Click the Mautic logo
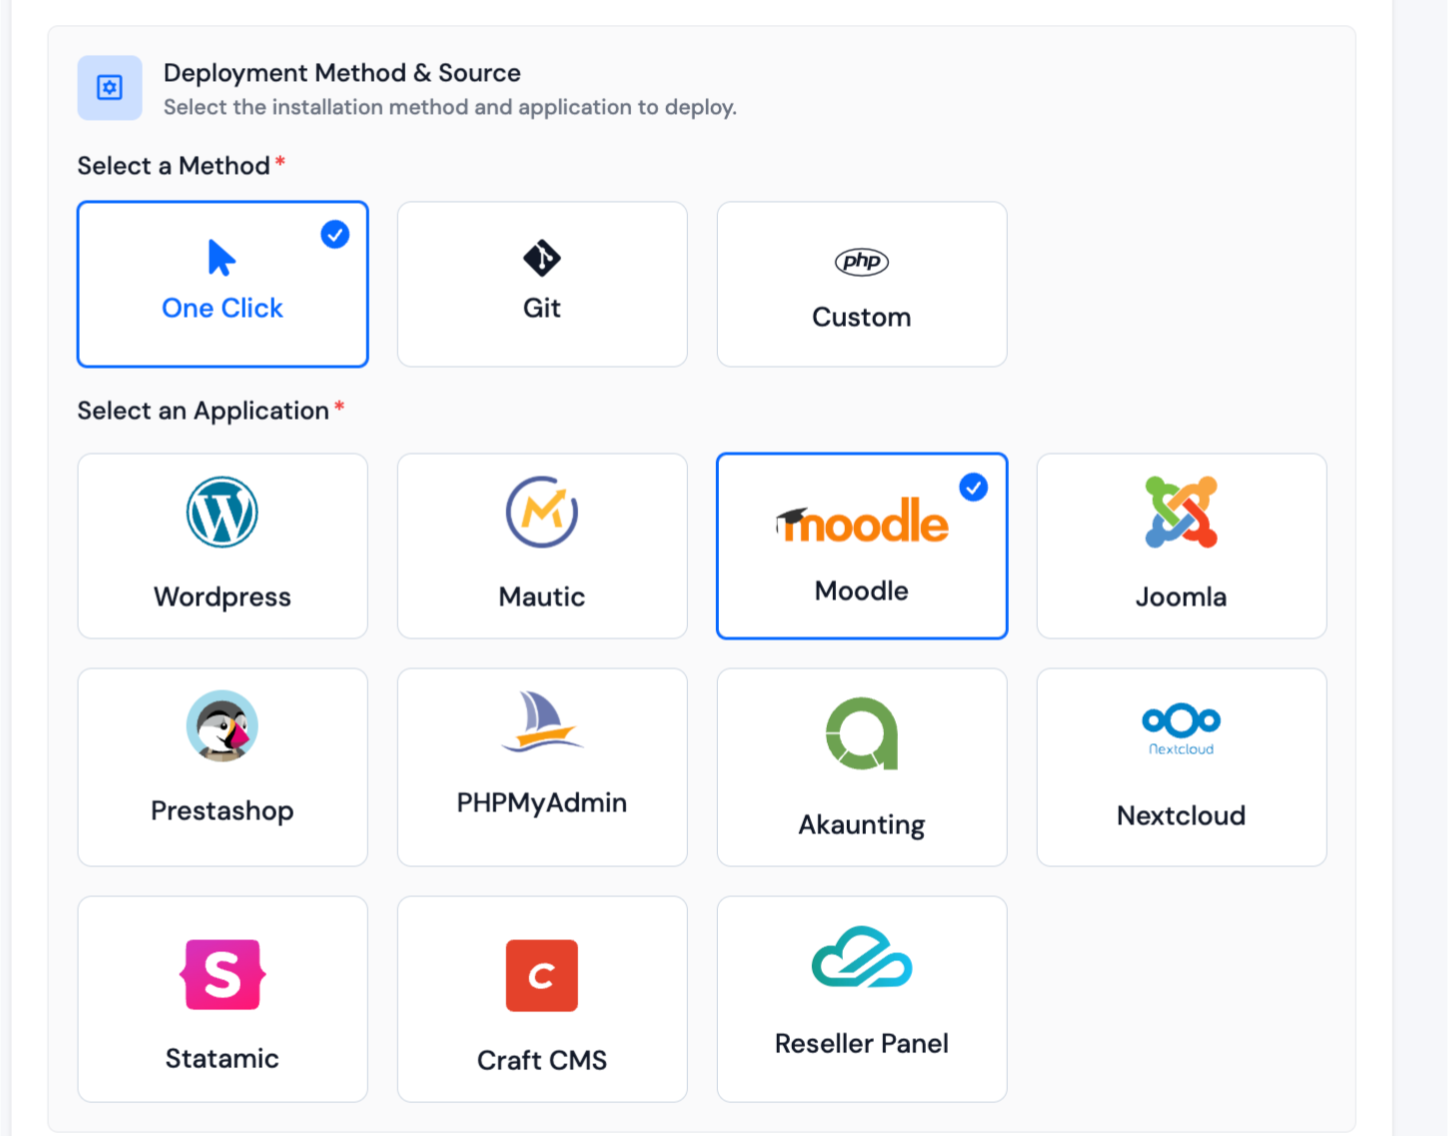This screenshot has height=1136, width=1448. pyautogui.click(x=541, y=511)
